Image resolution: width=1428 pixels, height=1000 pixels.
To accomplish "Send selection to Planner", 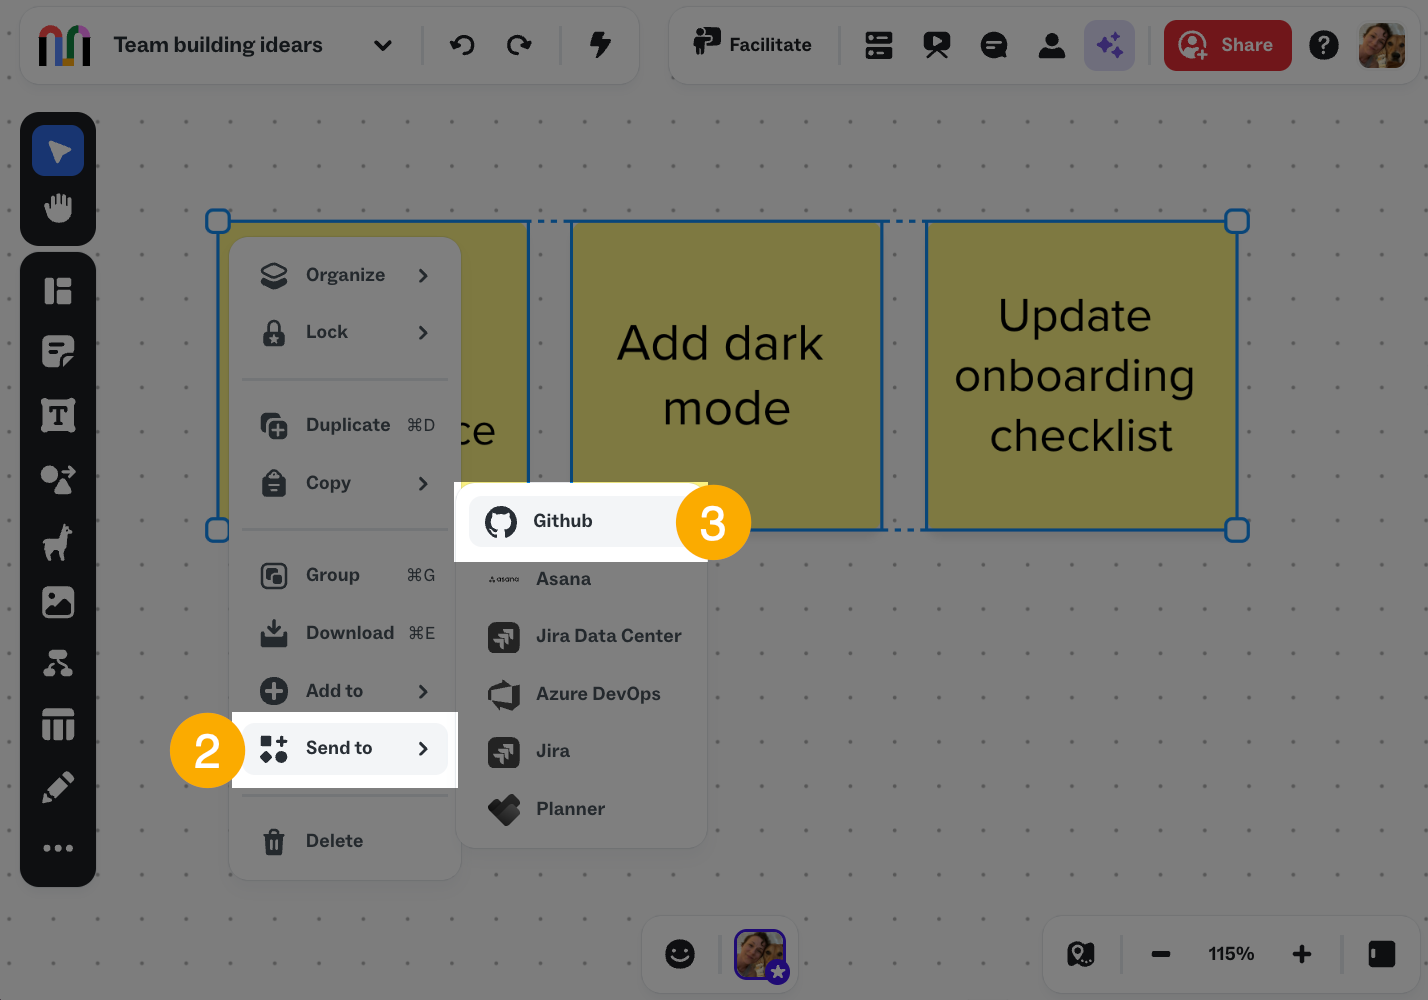I will tap(581, 809).
